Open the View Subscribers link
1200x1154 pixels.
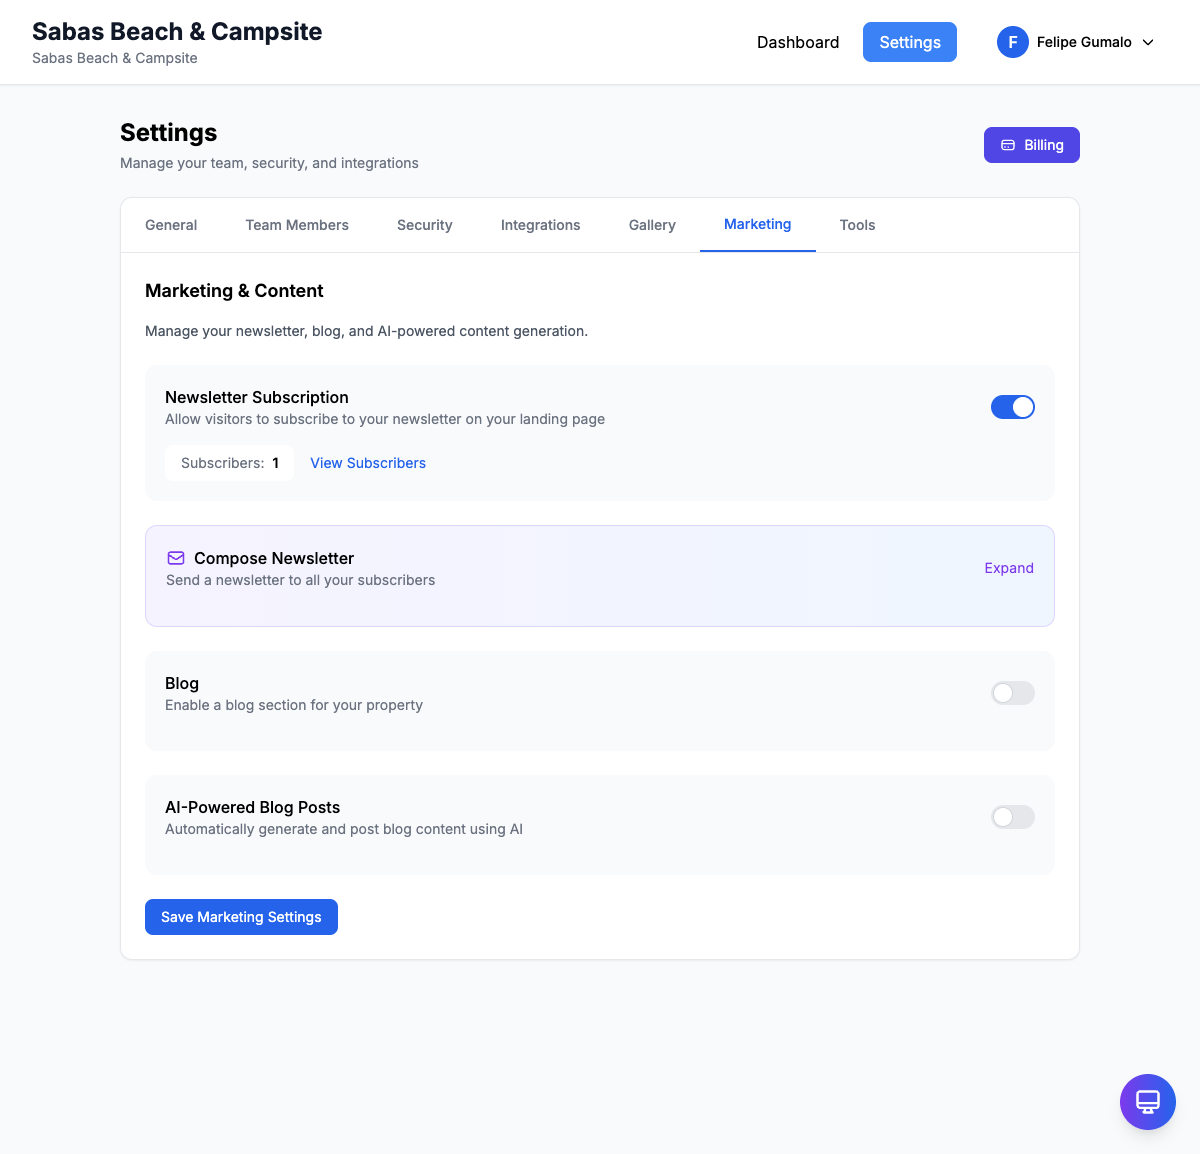pos(368,463)
